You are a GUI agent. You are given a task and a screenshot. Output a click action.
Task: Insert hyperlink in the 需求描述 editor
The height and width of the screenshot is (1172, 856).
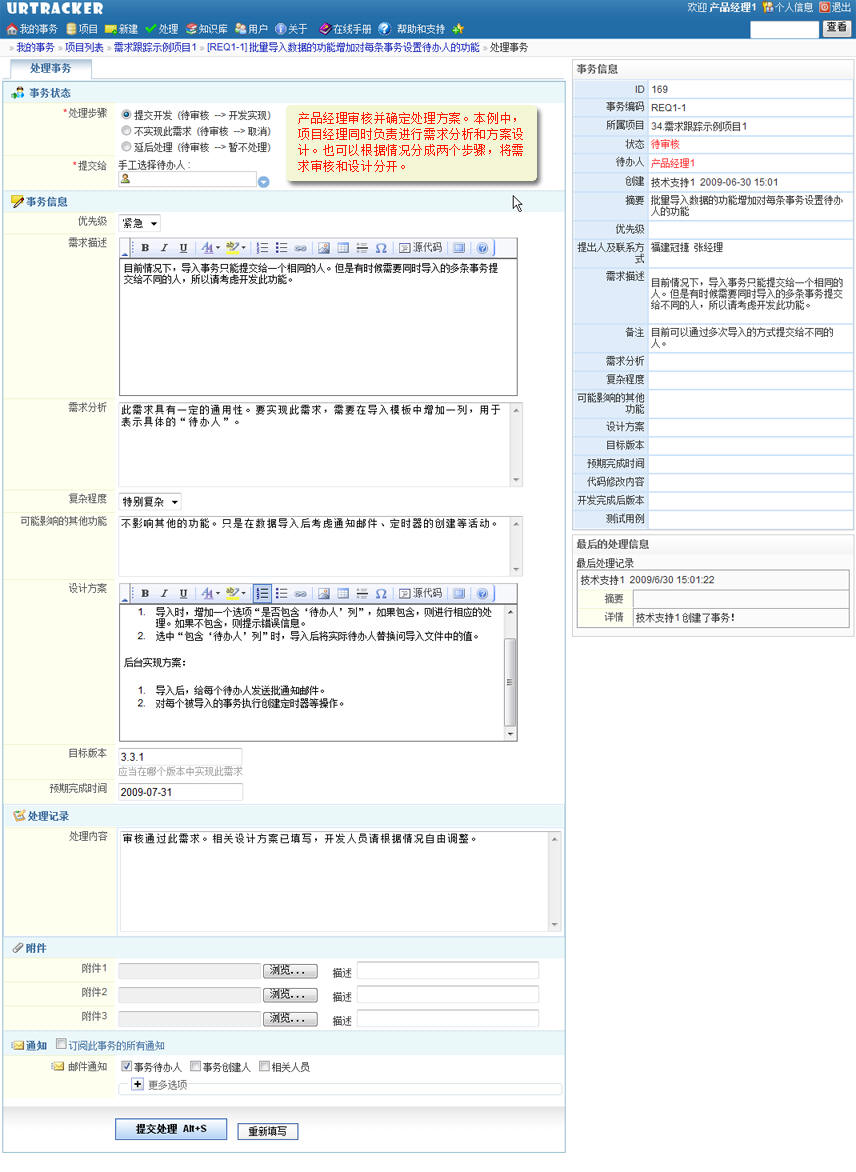pos(301,248)
